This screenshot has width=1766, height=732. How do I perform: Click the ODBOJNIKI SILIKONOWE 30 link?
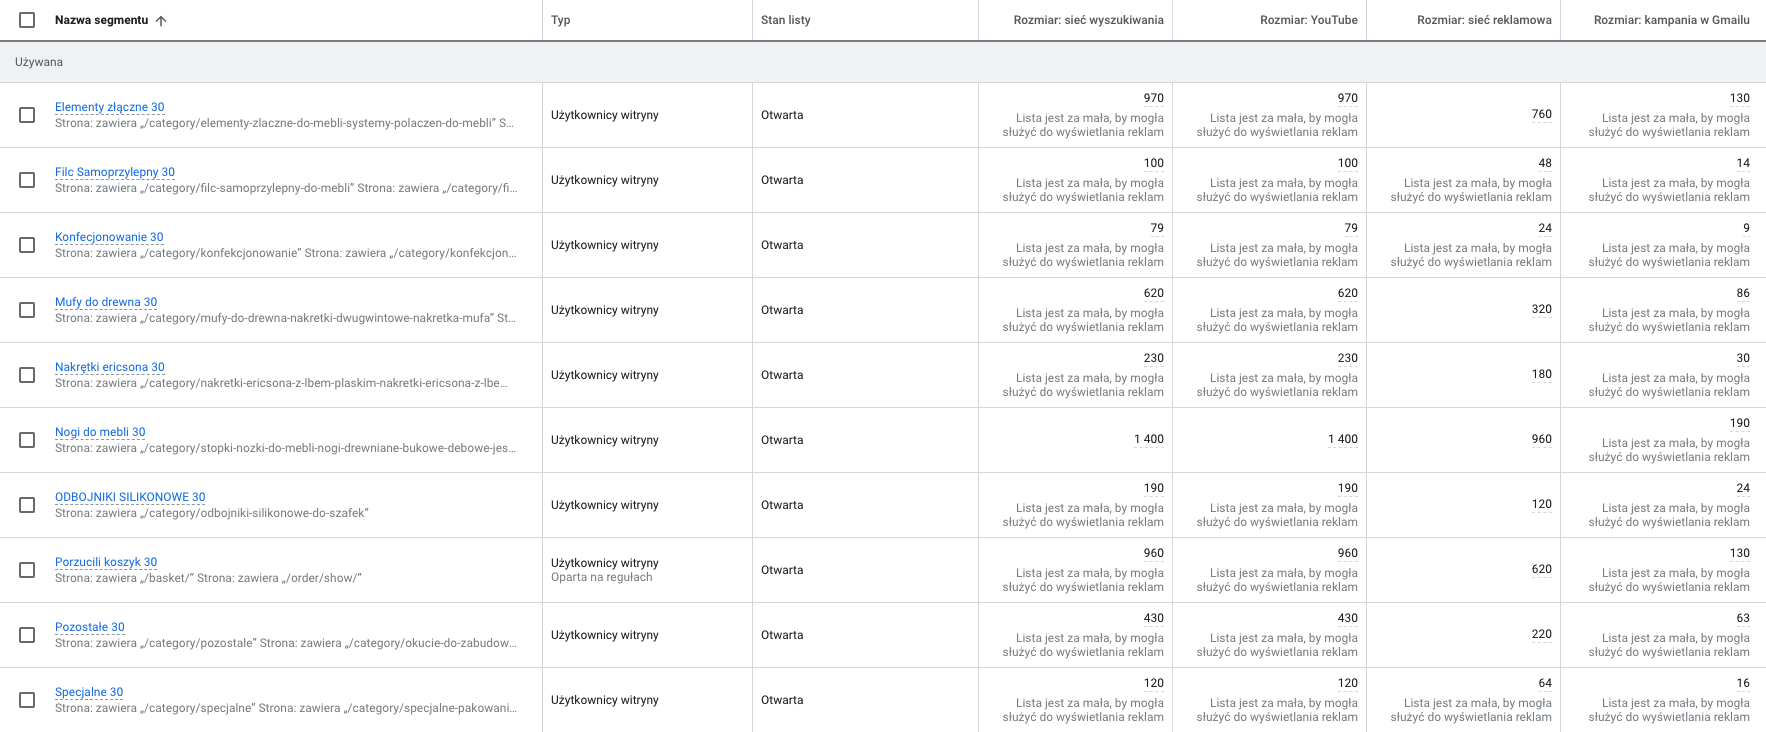coord(129,497)
